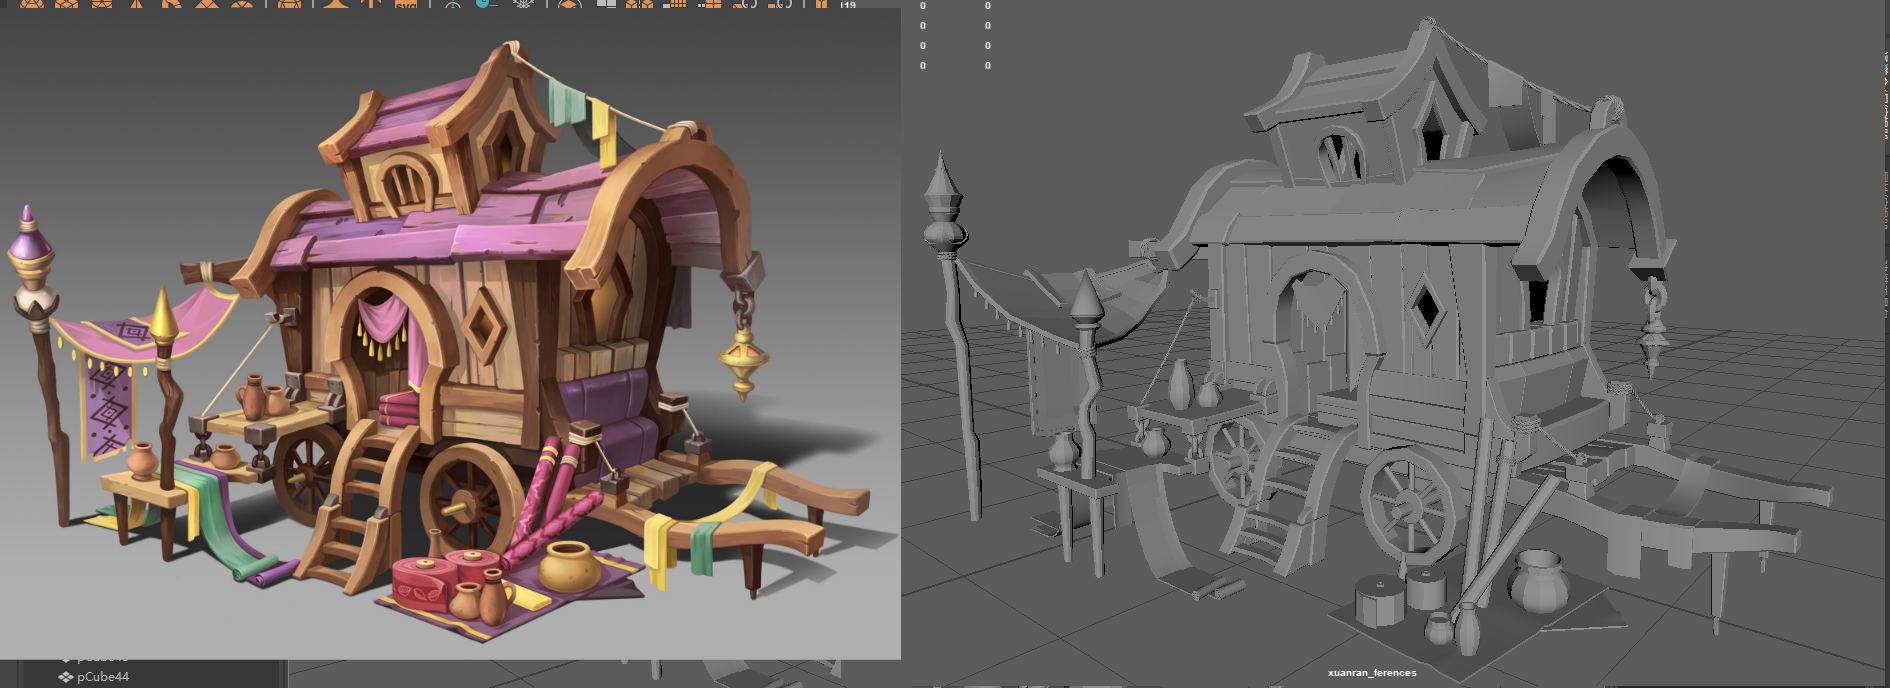The width and height of the screenshot is (1890, 688).
Task: Open the polygon Type tool icon
Action: coord(372,4)
